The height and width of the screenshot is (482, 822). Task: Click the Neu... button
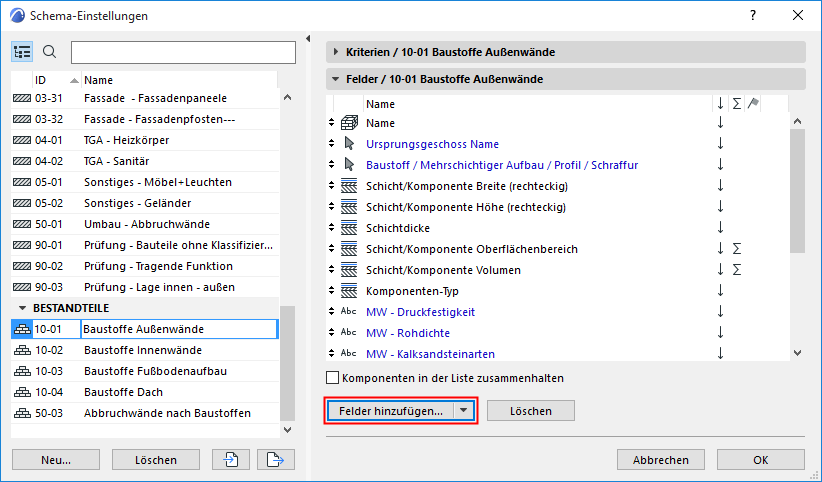coord(56,460)
